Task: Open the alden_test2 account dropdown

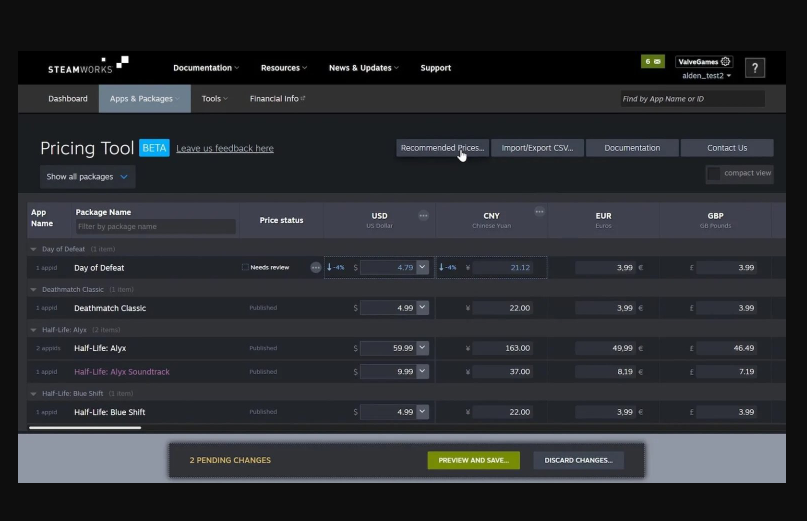Action: pyautogui.click(x=706, y=76)
